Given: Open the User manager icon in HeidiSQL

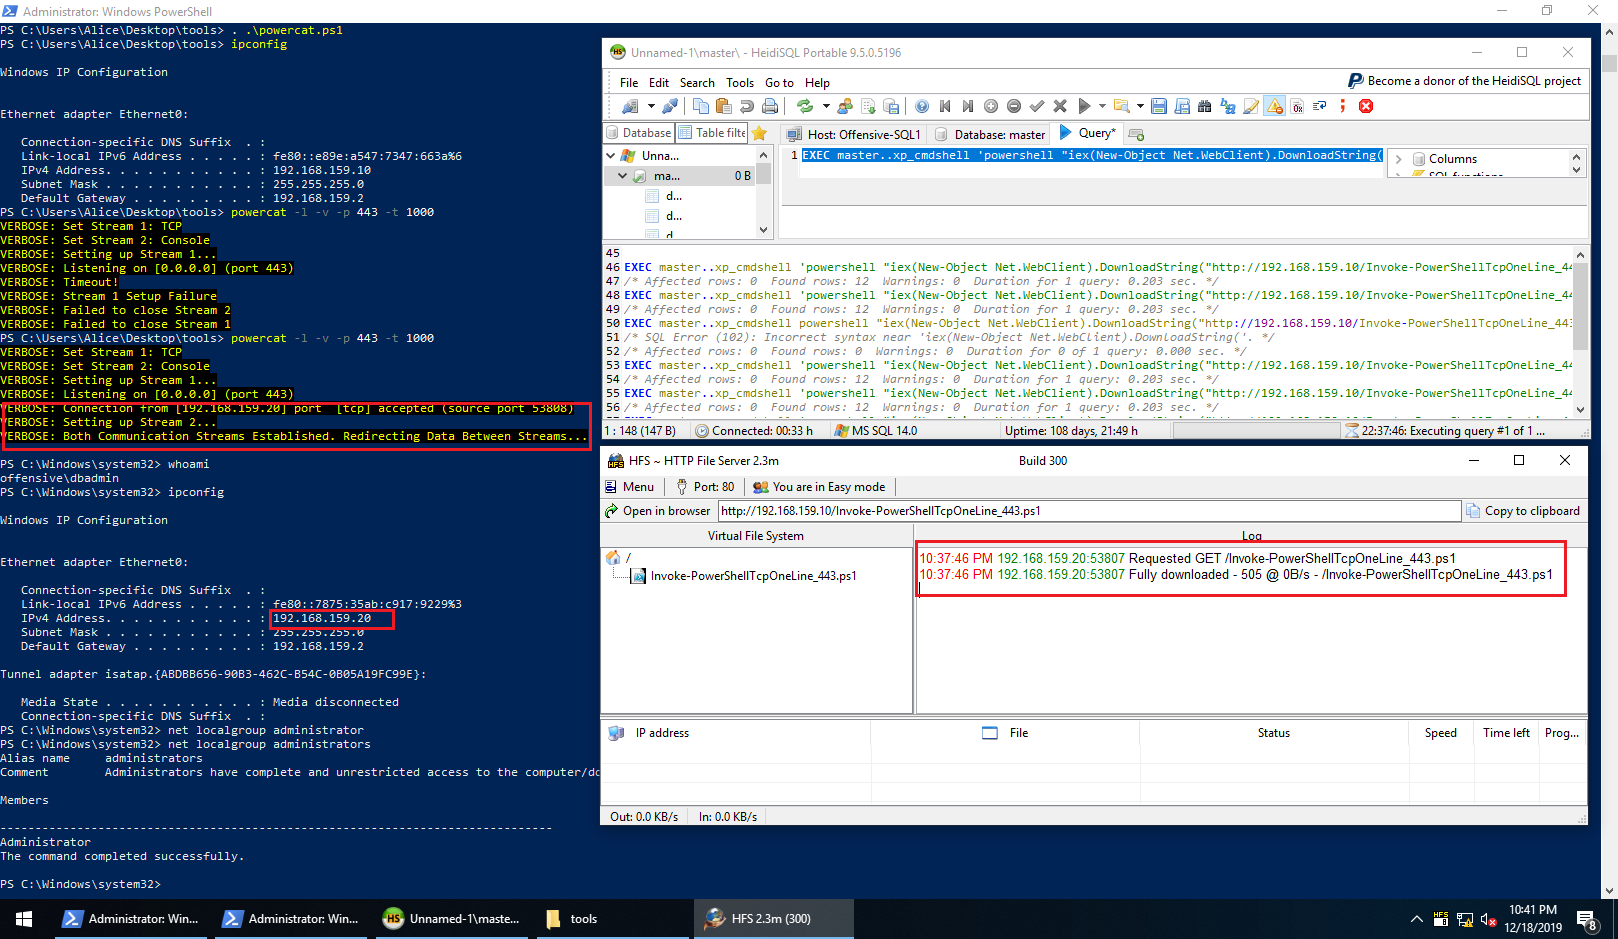Looking at the screenshot, I should [845, 106].
